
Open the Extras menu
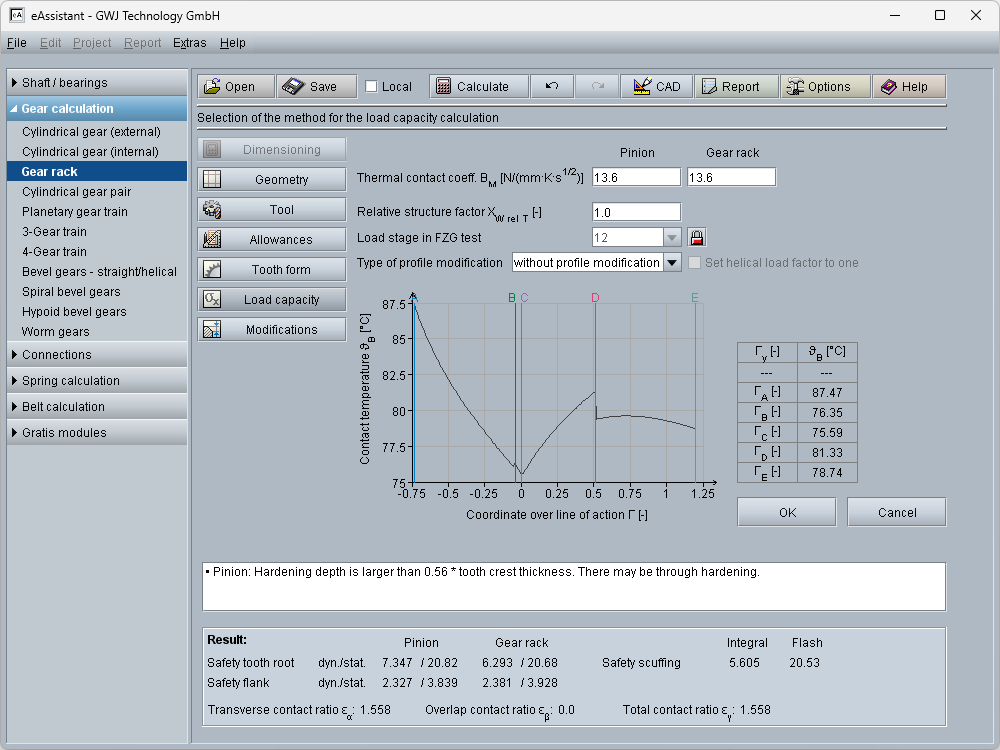click(189, 43)
